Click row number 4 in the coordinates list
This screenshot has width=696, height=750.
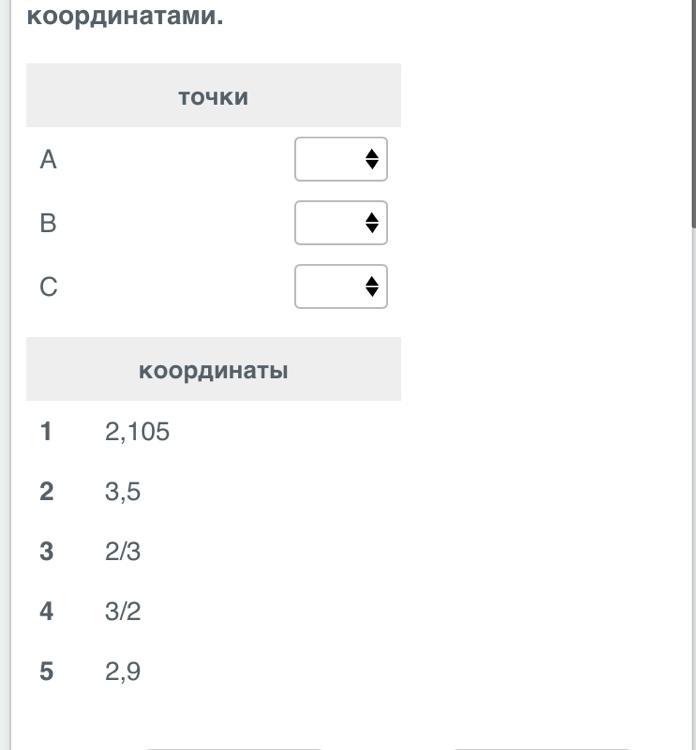(46, 612)
